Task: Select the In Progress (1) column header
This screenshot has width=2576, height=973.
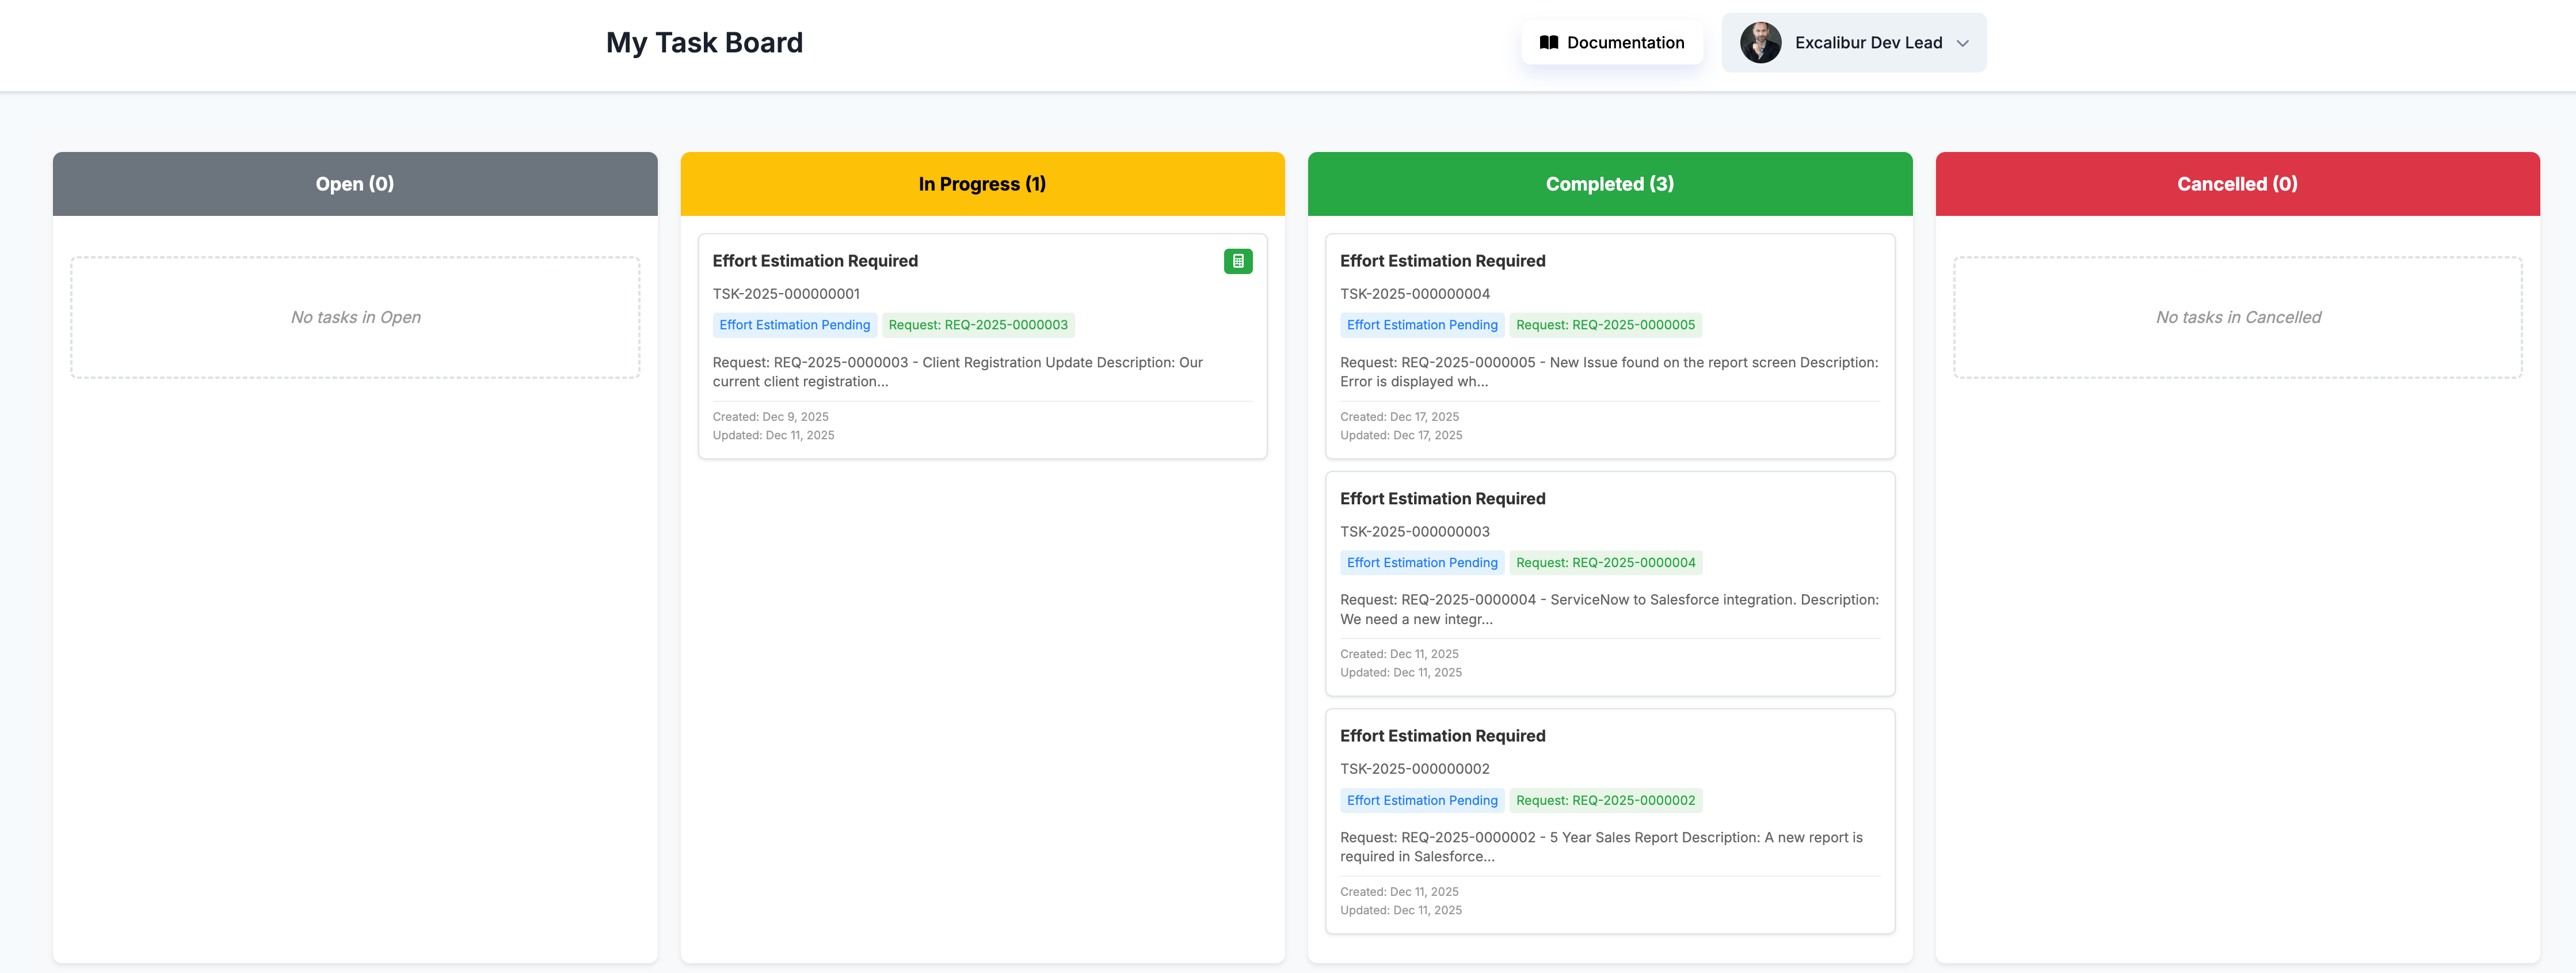Action: [982, 184]
